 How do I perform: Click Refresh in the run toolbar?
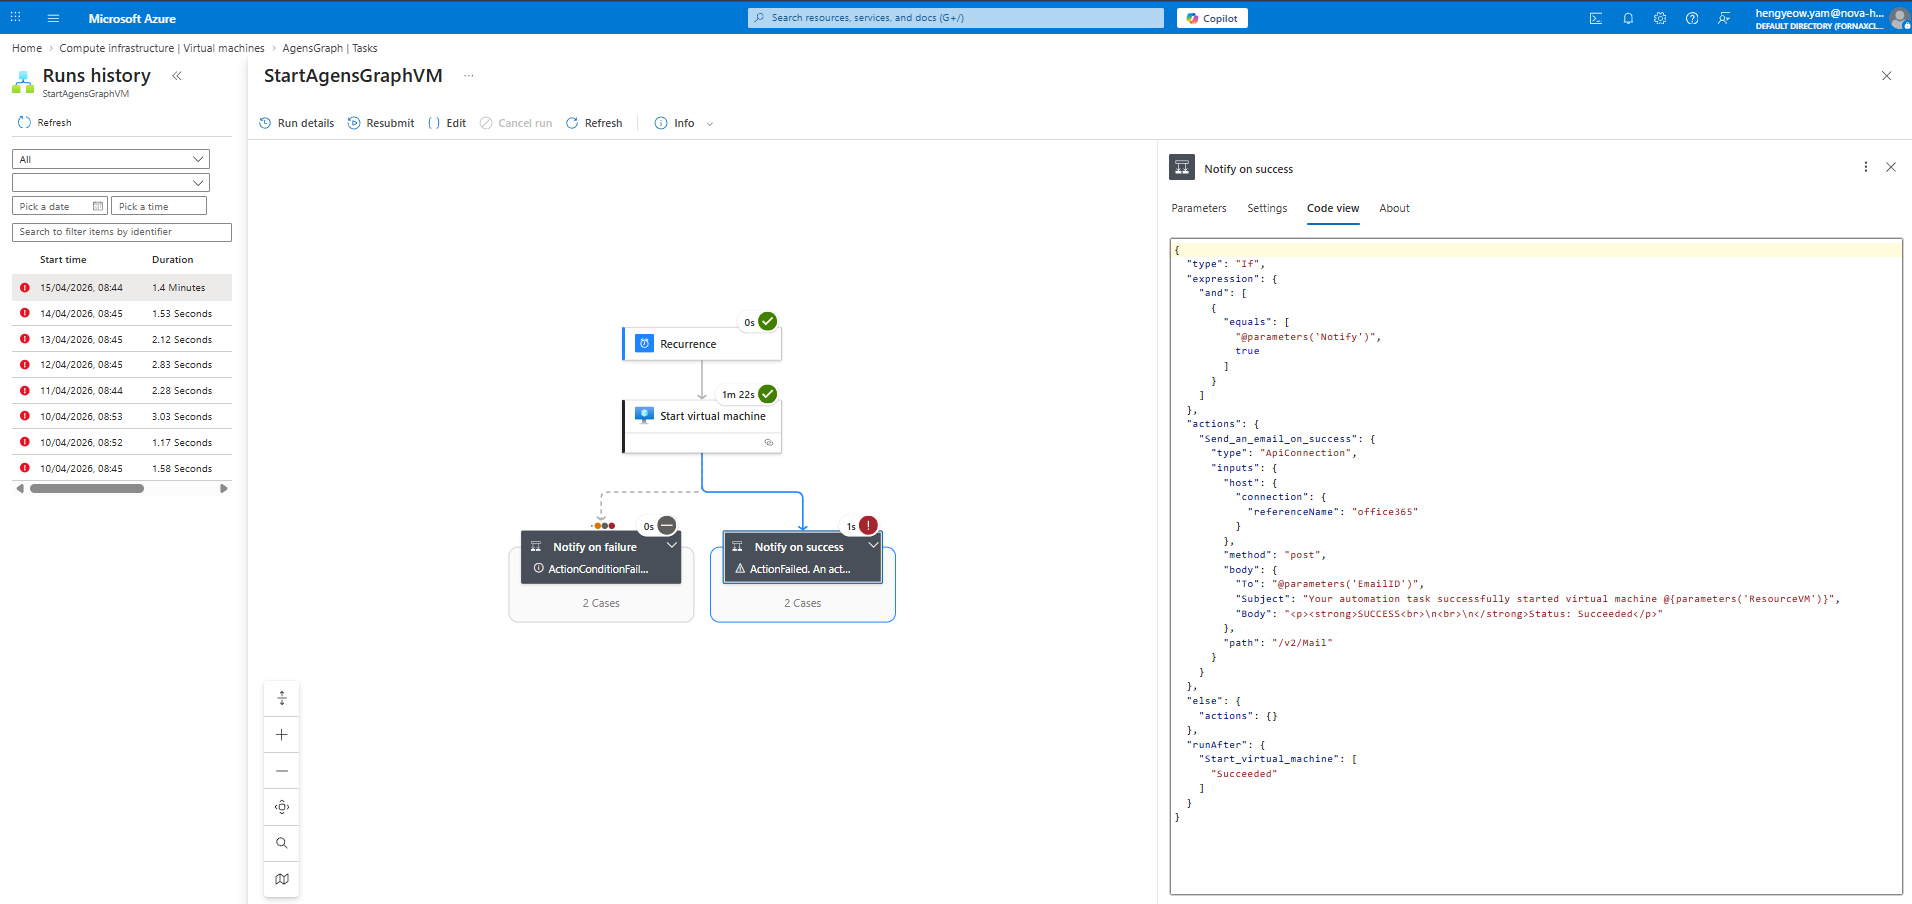(x=594, y=123)
